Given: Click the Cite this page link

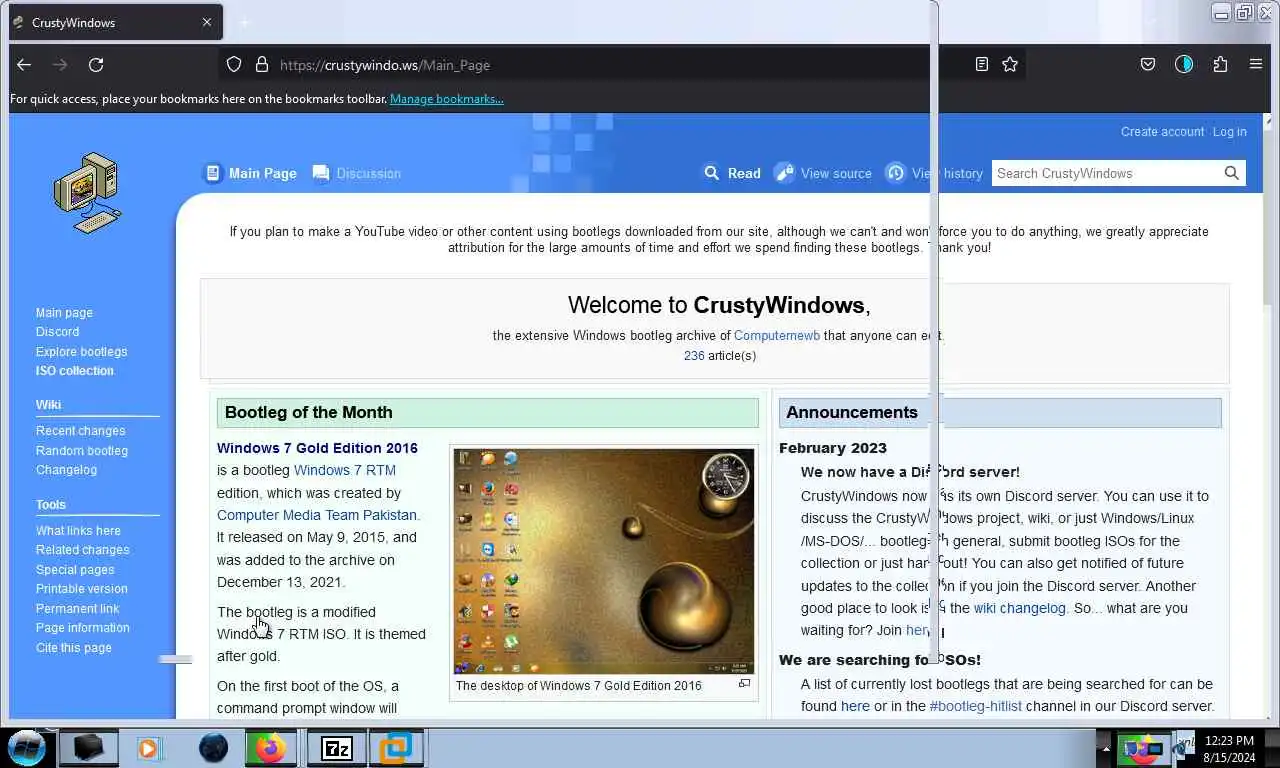Looking at the screenshot, I should [73, 648].
